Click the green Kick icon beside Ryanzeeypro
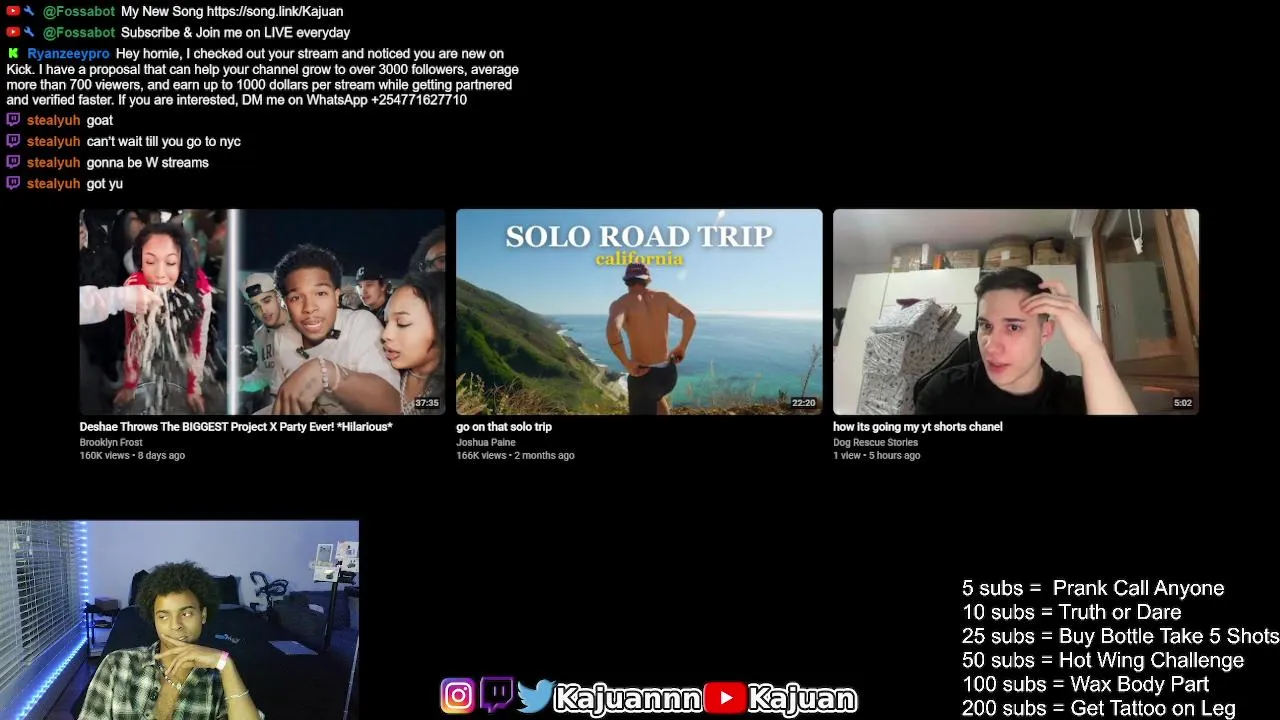Screen dimensions: 1280x720 [x=13, y=53]
